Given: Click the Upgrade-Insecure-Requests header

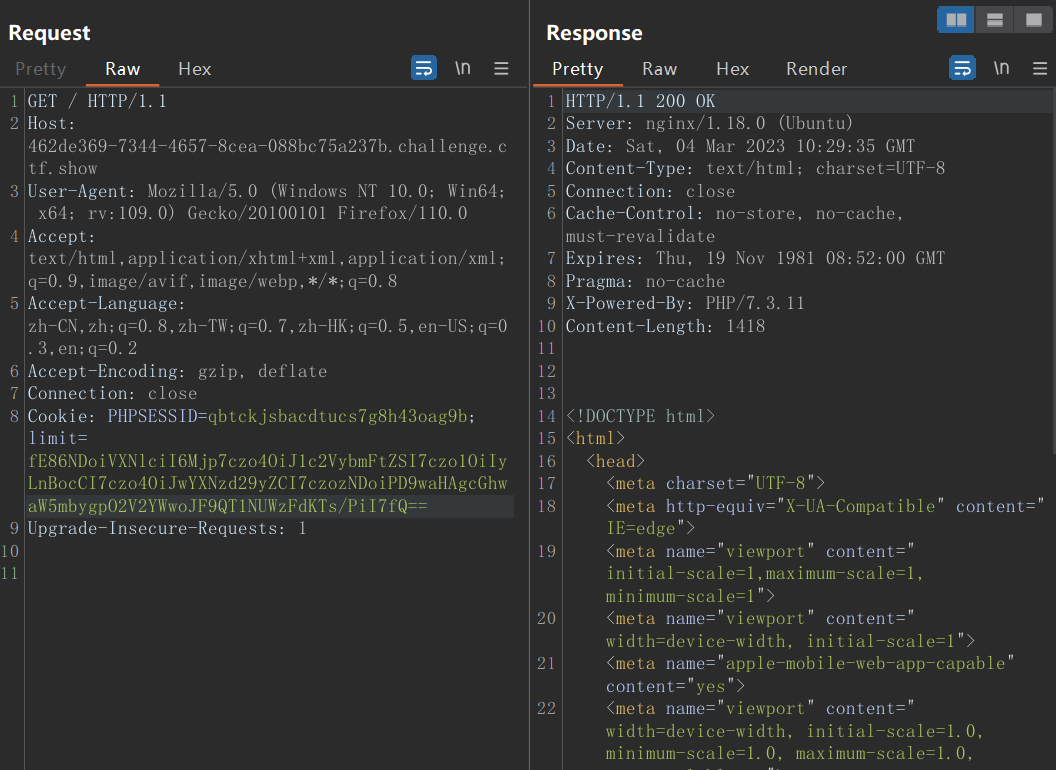Looking at the screenshot, I should (167, 528).
